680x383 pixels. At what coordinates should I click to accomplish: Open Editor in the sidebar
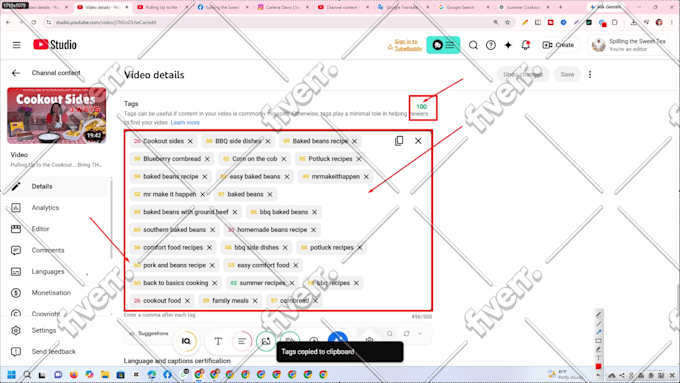[56, 229]
